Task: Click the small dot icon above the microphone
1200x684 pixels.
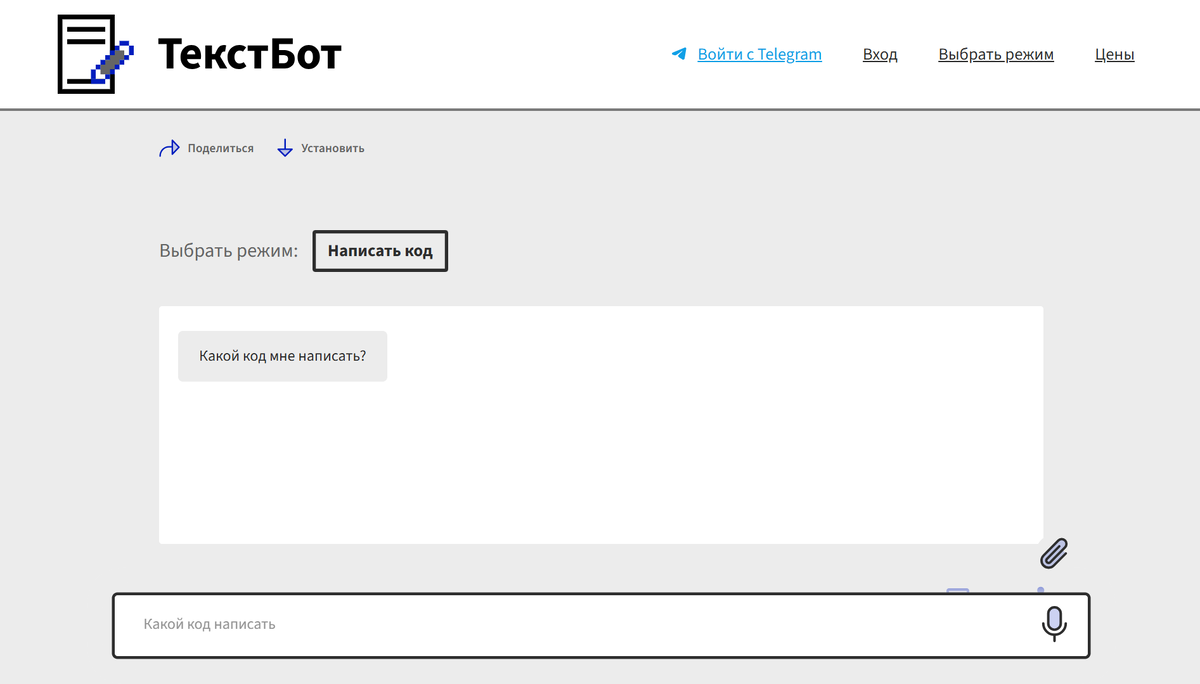Action: (1041, 589)
